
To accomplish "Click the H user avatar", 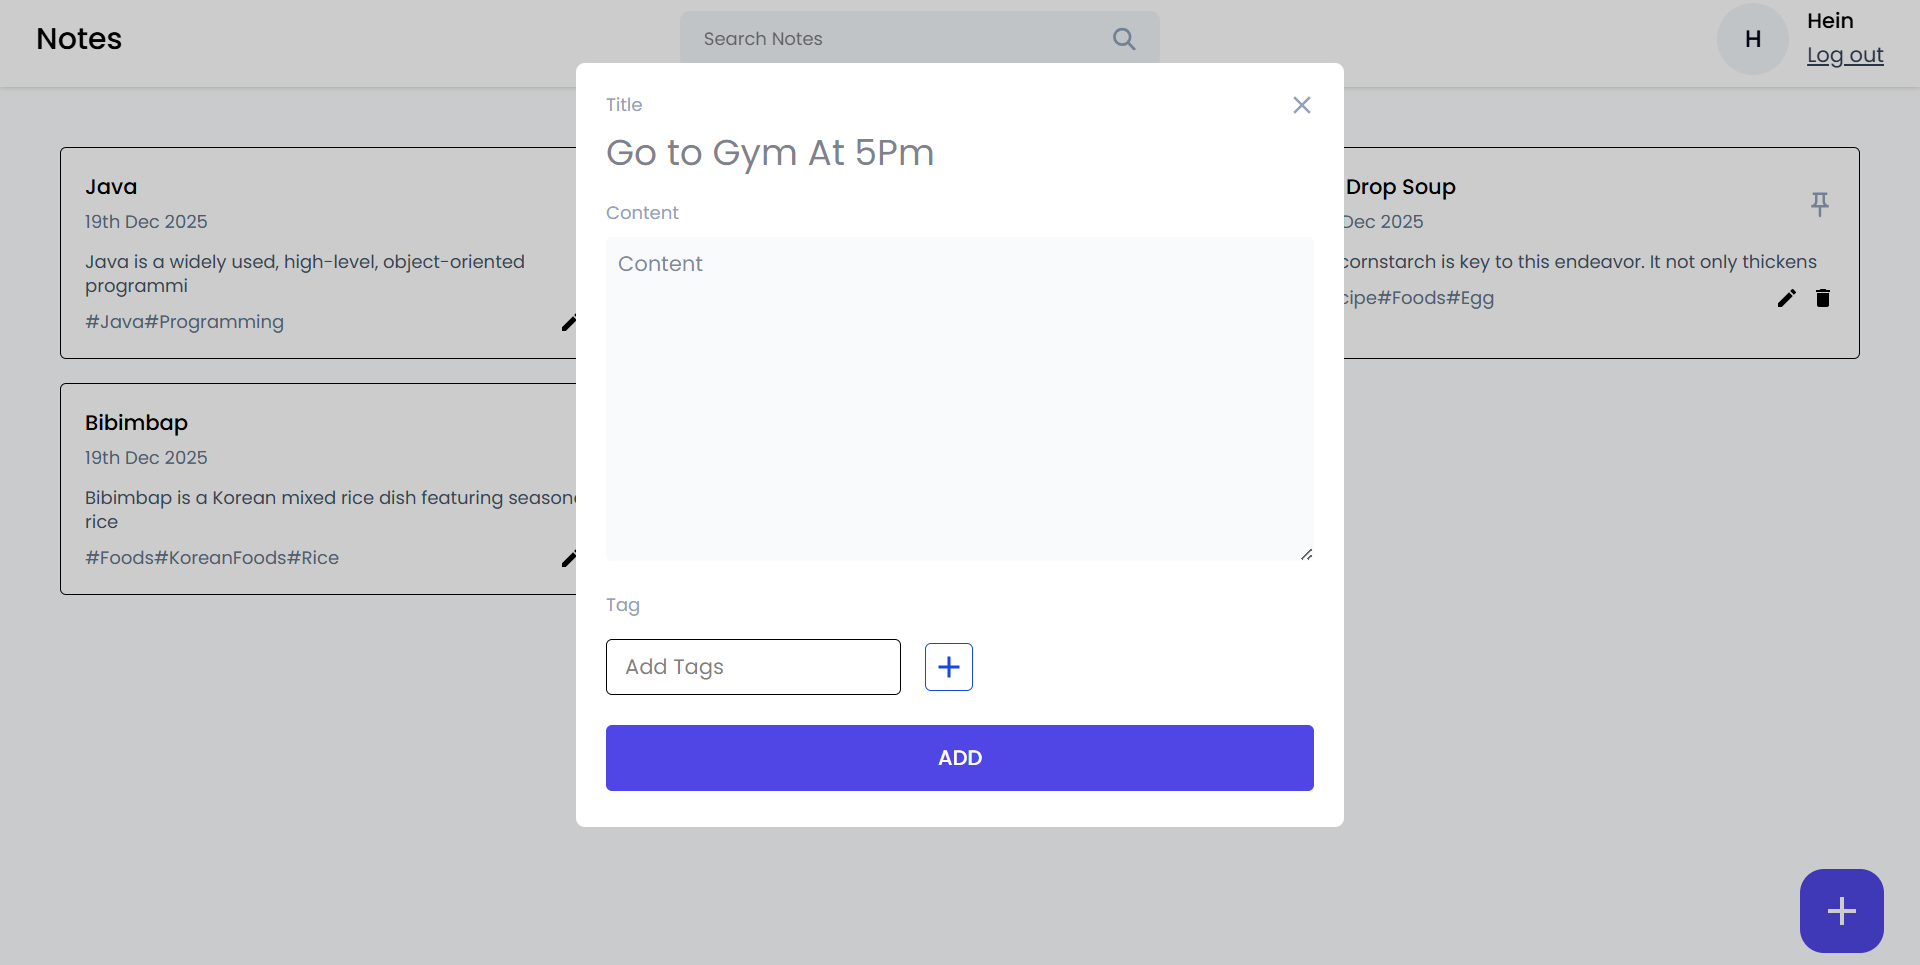I will click(1752, 39).
